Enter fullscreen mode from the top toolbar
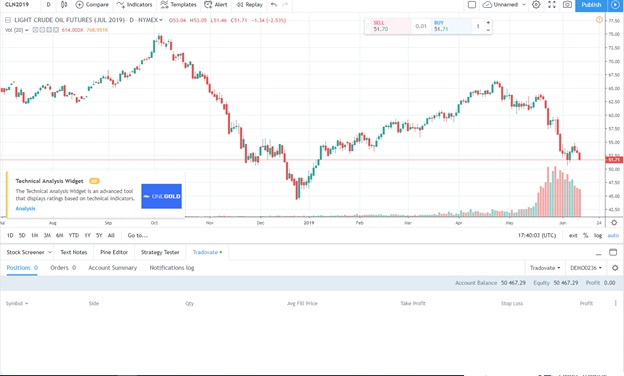 (x=552, y=5)
